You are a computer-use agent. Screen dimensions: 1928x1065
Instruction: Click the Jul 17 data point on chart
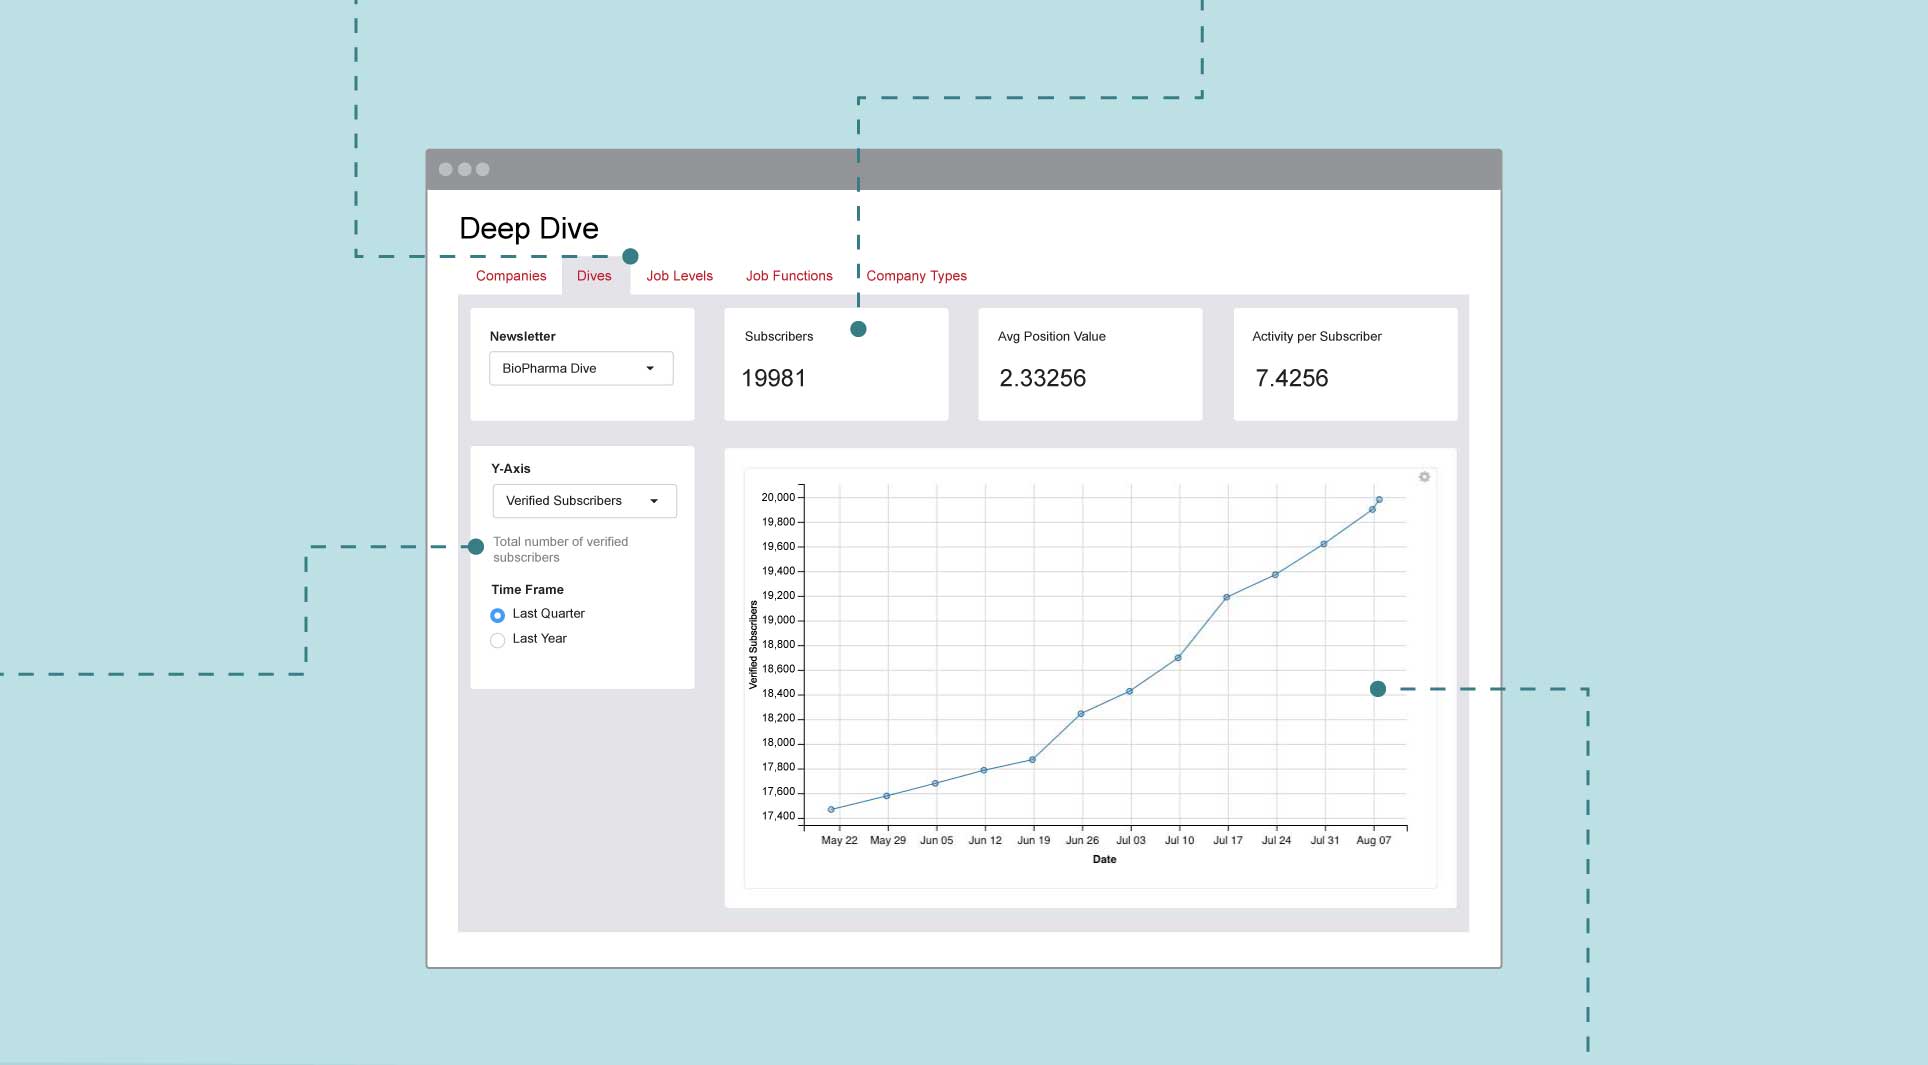[x=1227, y=598]
